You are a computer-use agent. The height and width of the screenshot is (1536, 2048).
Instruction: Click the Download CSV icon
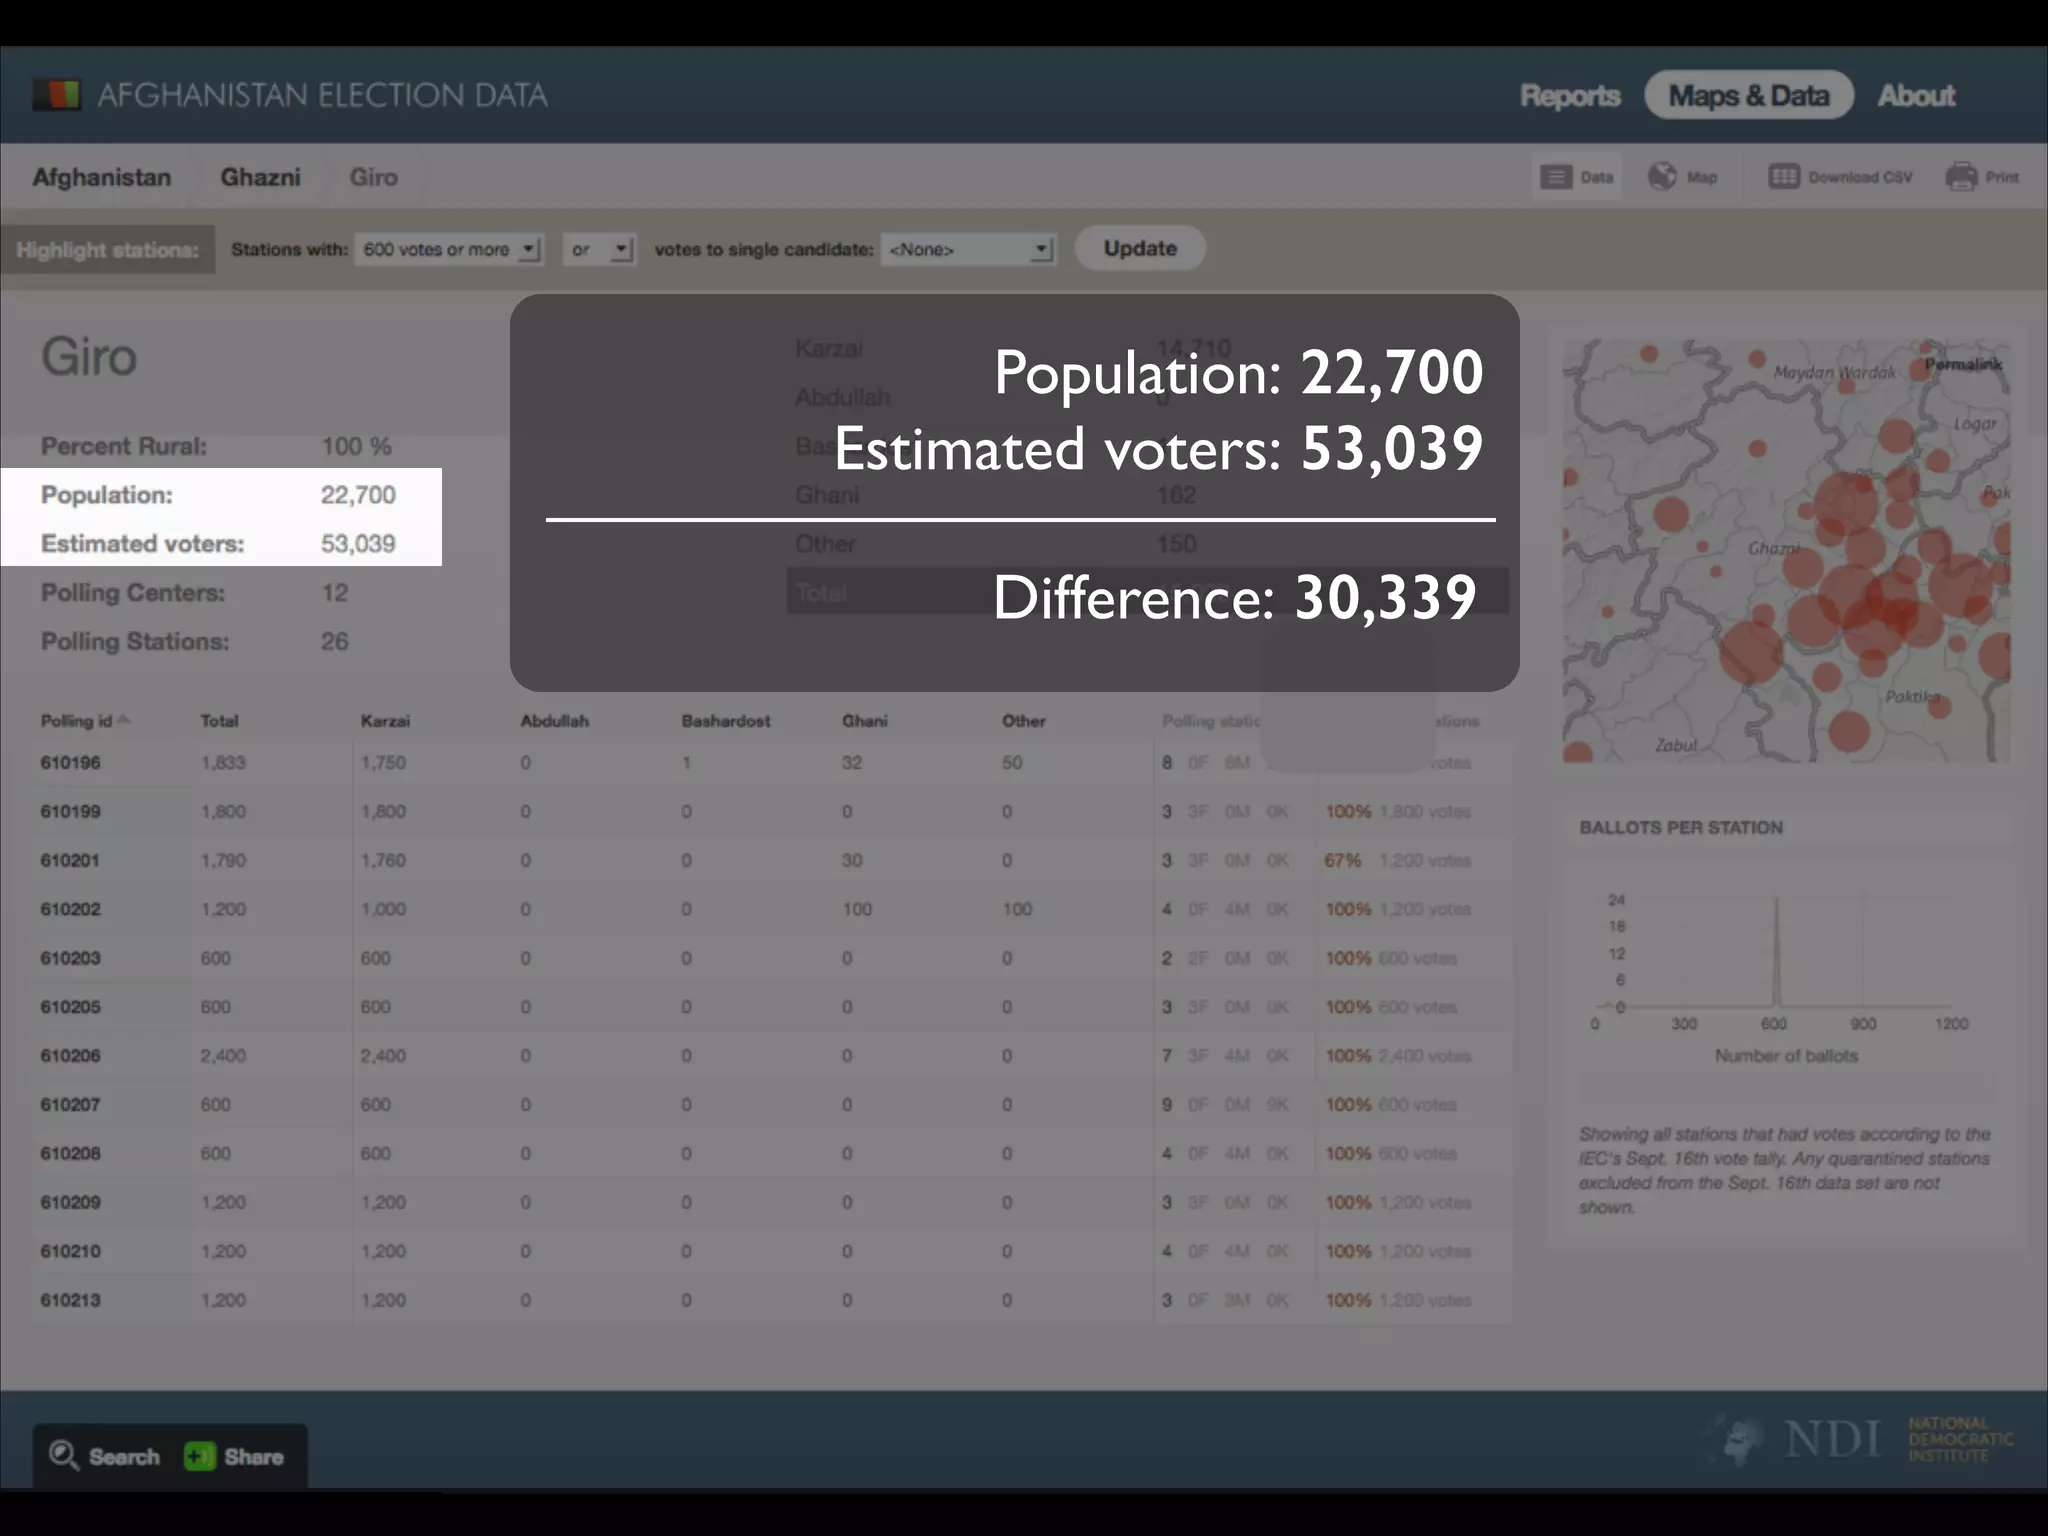pos(1784,177)
